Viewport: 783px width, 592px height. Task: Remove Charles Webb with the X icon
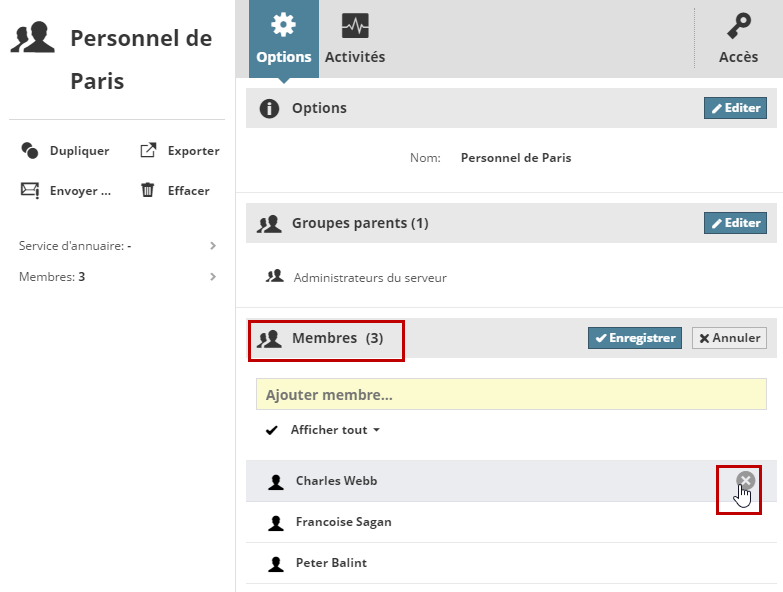(745, 481)
